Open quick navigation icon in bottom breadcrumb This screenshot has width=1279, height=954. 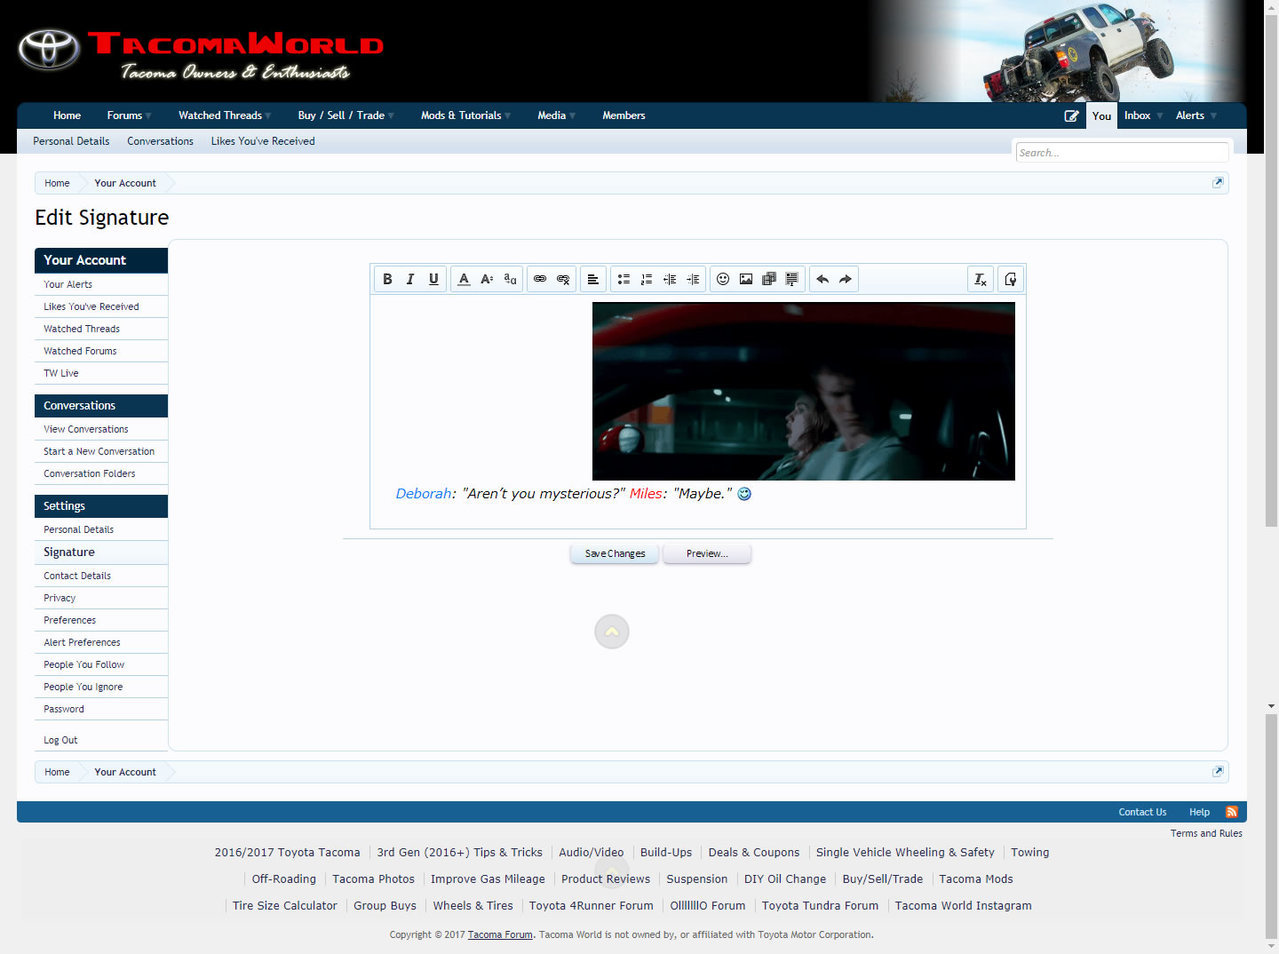pos(1217,771)
